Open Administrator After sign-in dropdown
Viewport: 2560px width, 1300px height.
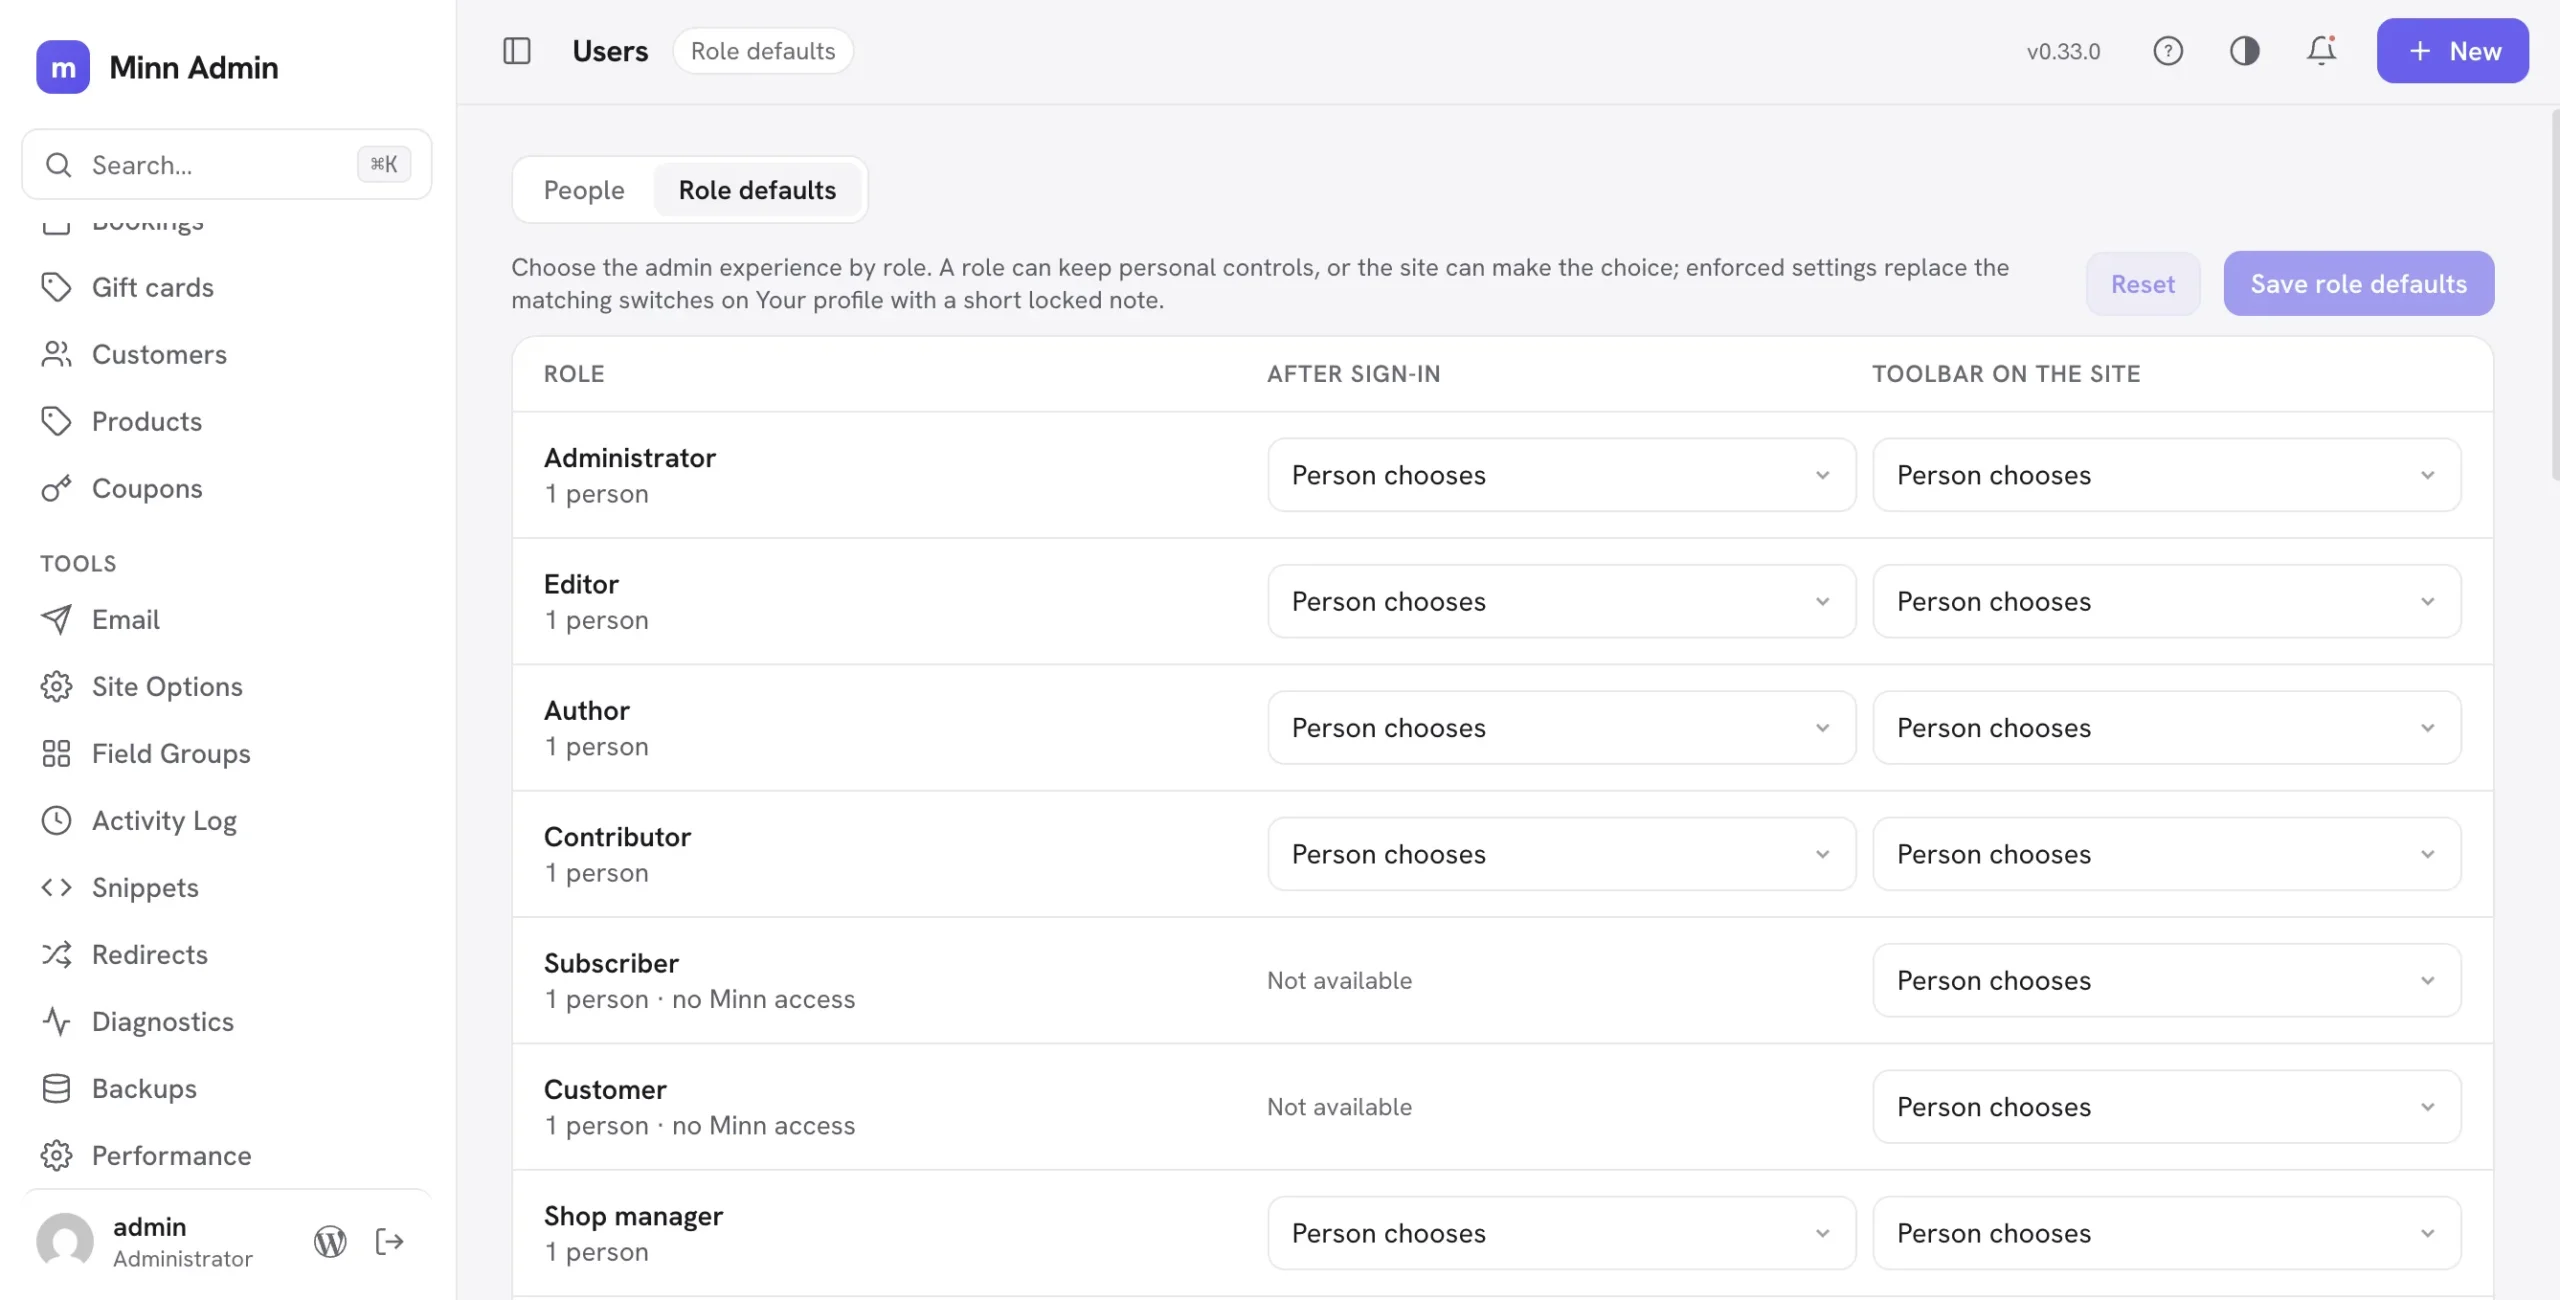point(1561,475)
